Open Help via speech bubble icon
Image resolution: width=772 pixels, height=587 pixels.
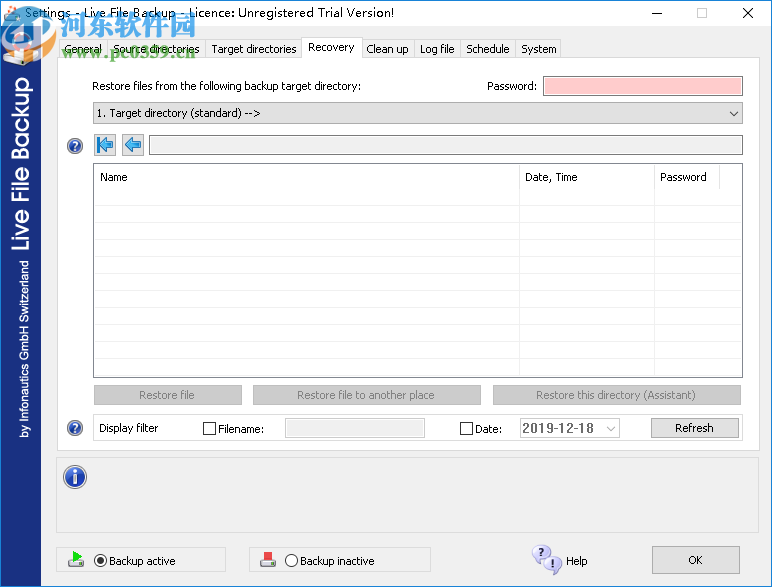pyautogui.click(x=547, y=560)
